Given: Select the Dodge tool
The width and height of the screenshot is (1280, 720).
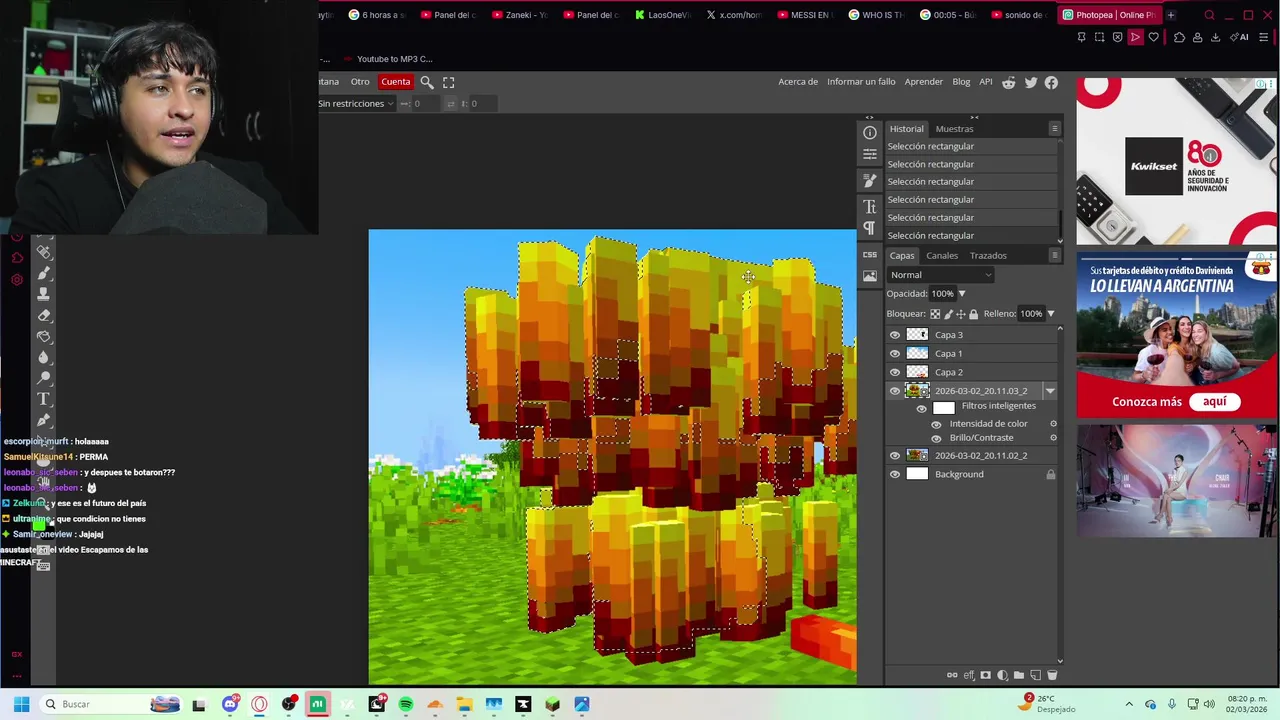Looking at the screenshot, I should click(x=44, y=378).
